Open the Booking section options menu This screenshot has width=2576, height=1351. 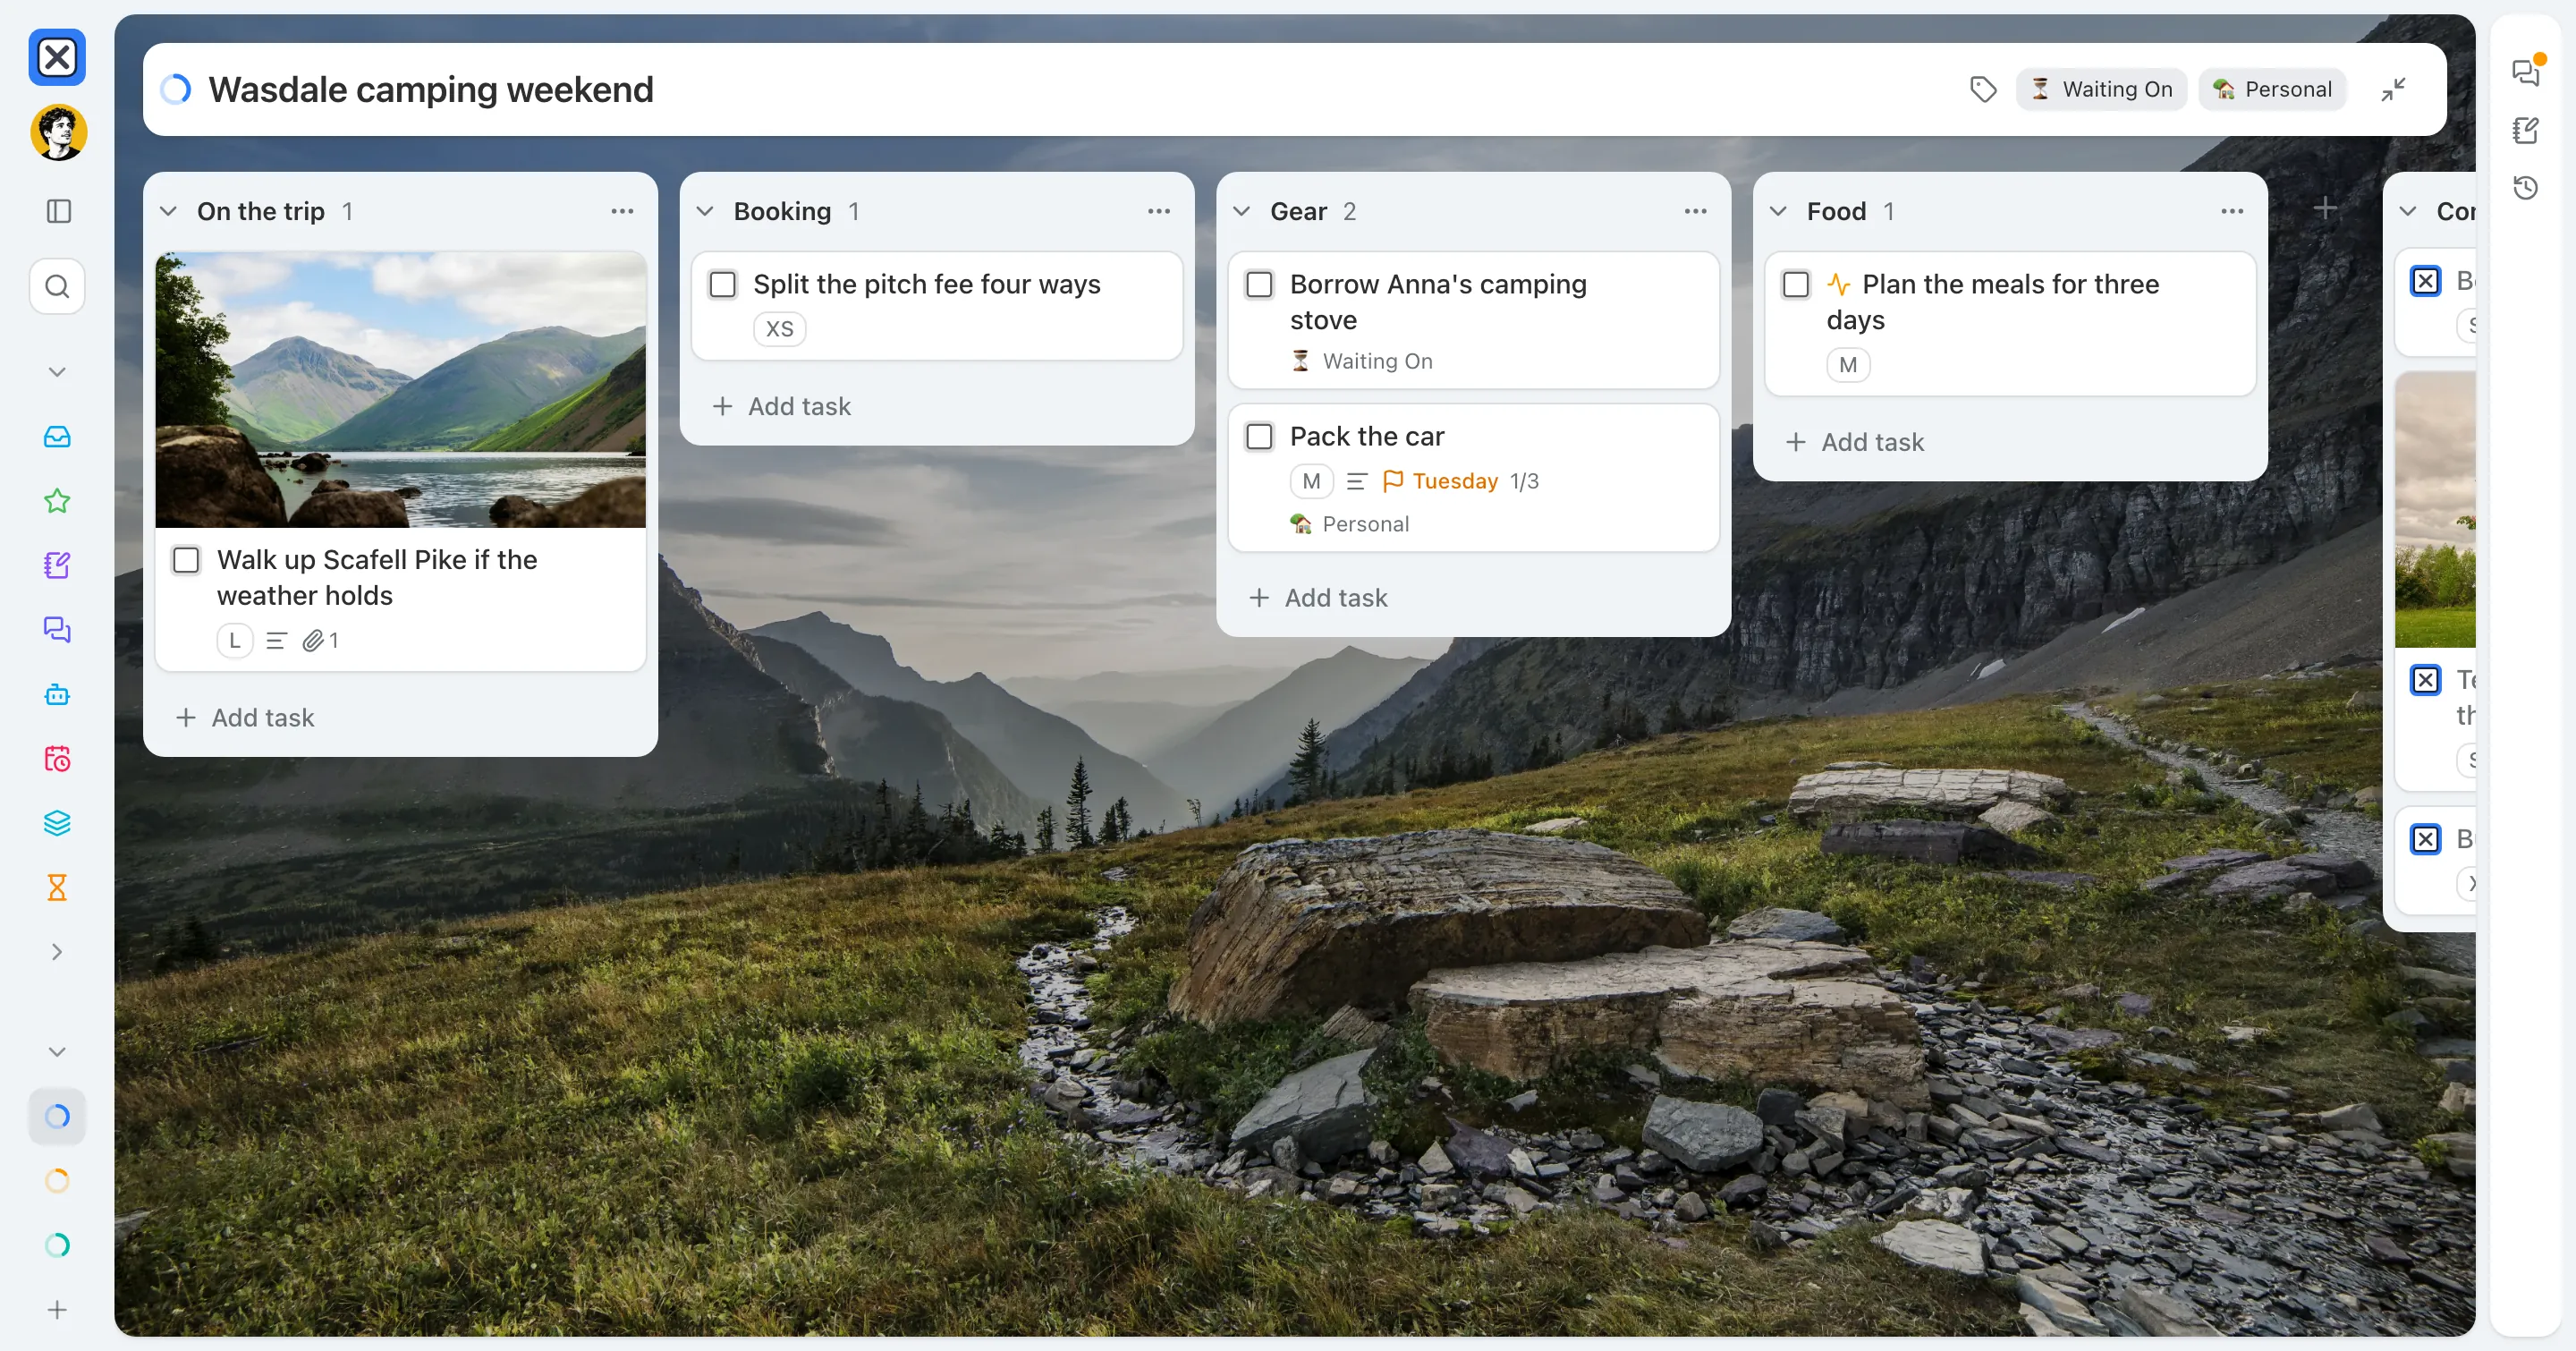pos(1159,211)
